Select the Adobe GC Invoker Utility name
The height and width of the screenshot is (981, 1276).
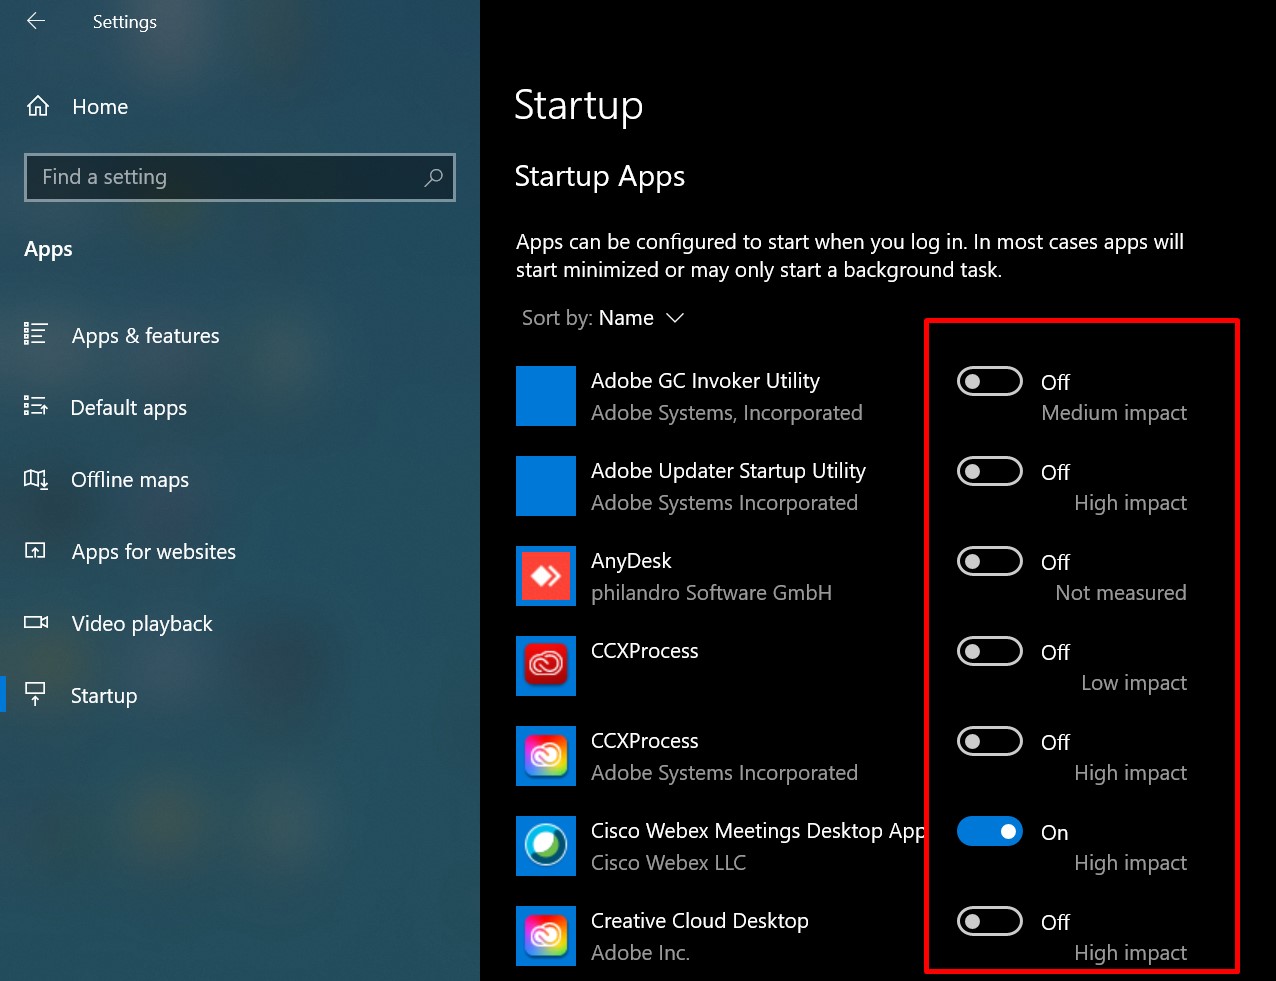705,381
